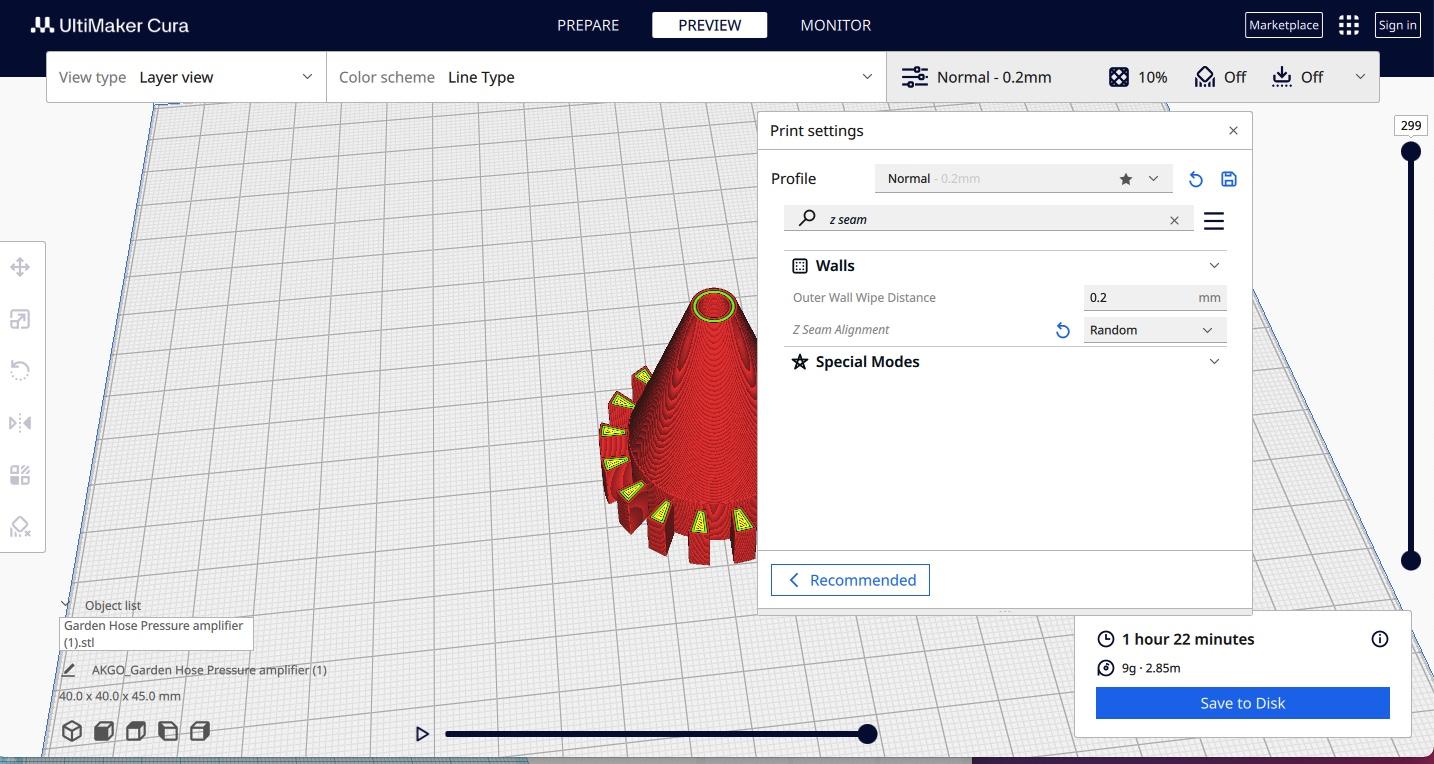Go back to Recommended settings
Image resolution: width=1434 pixels, height=764 pixels.
[850, 580]
